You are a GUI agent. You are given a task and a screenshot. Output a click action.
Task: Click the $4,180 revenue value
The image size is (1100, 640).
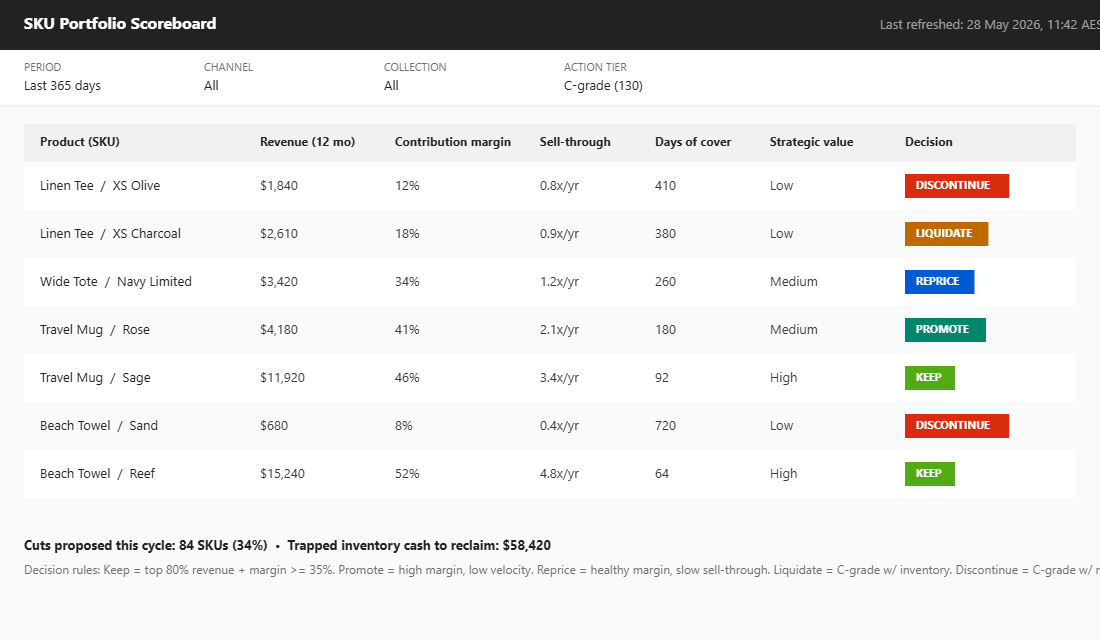pos(279,330)
